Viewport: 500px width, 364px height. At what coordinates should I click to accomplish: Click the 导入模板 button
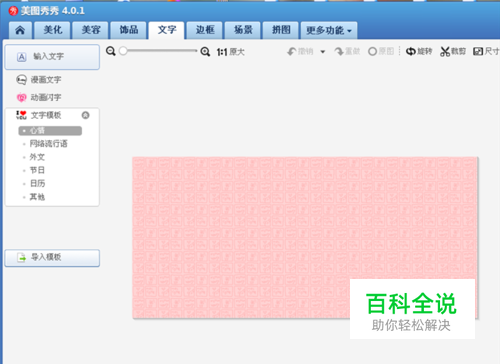(52, 258)
